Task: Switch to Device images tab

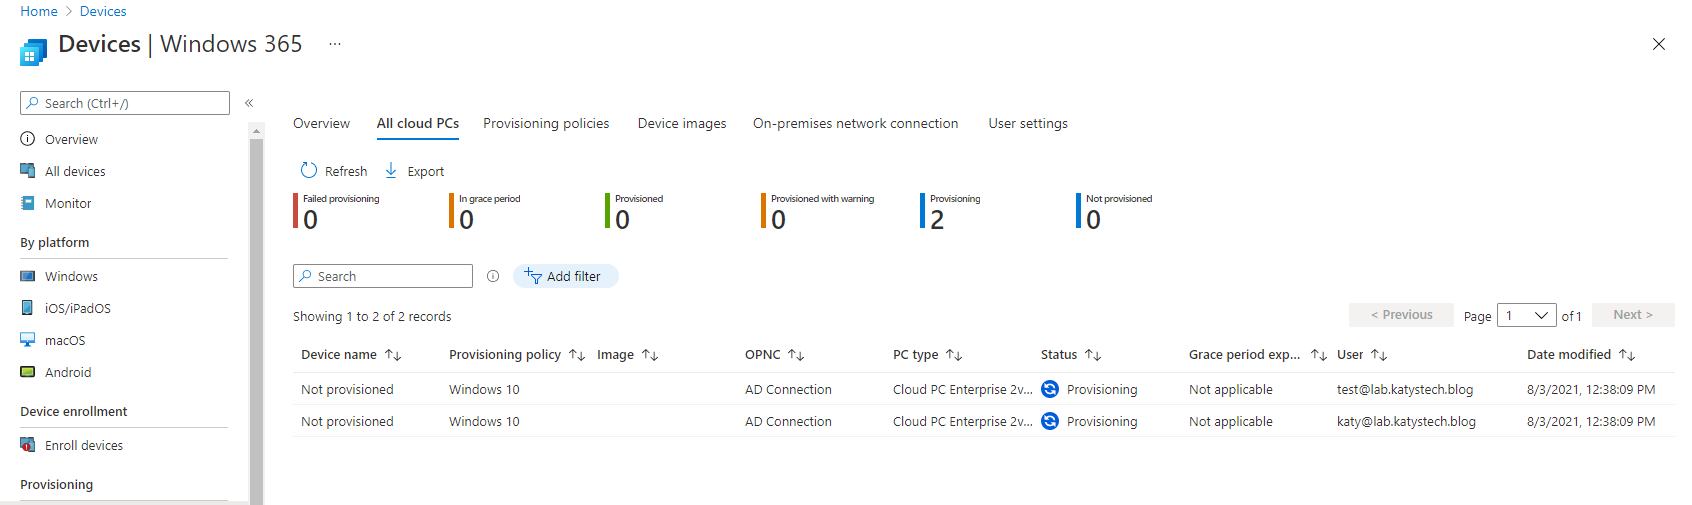Action: [682, 123]
